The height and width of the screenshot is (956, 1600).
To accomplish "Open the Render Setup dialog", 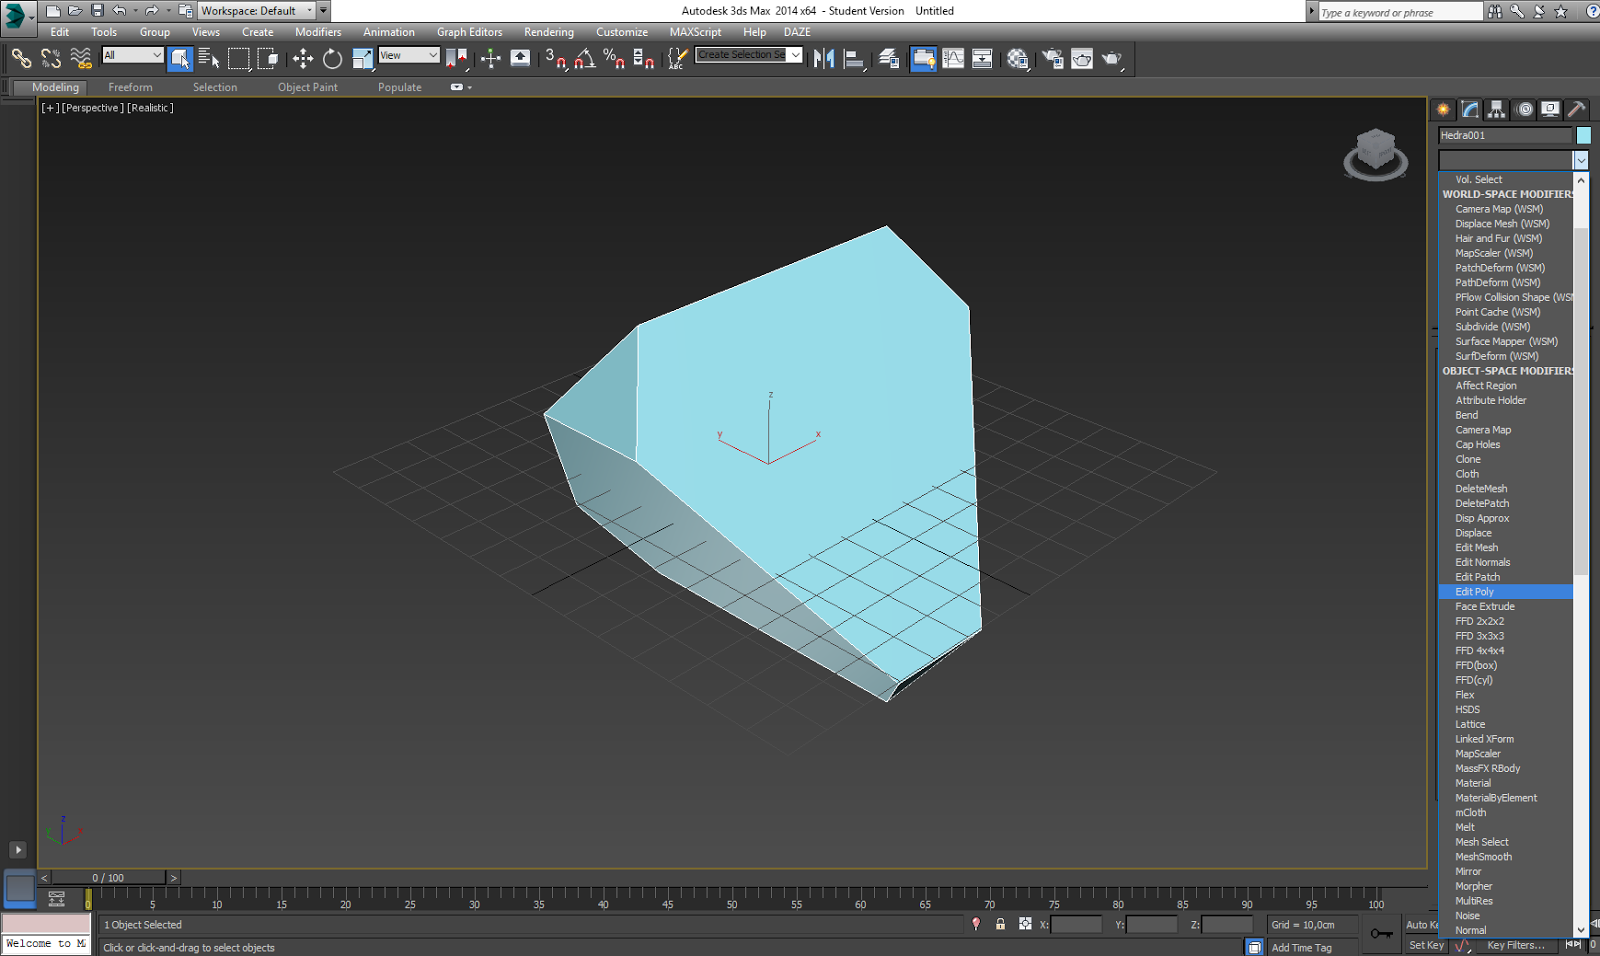I will (1053, 59).
